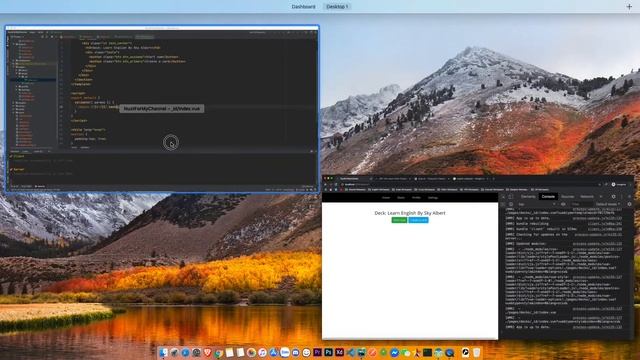Image resolution: width=640 pixels, height=360 pixels.
Task: Click the console Filter input field
Action: coord(582,204)
